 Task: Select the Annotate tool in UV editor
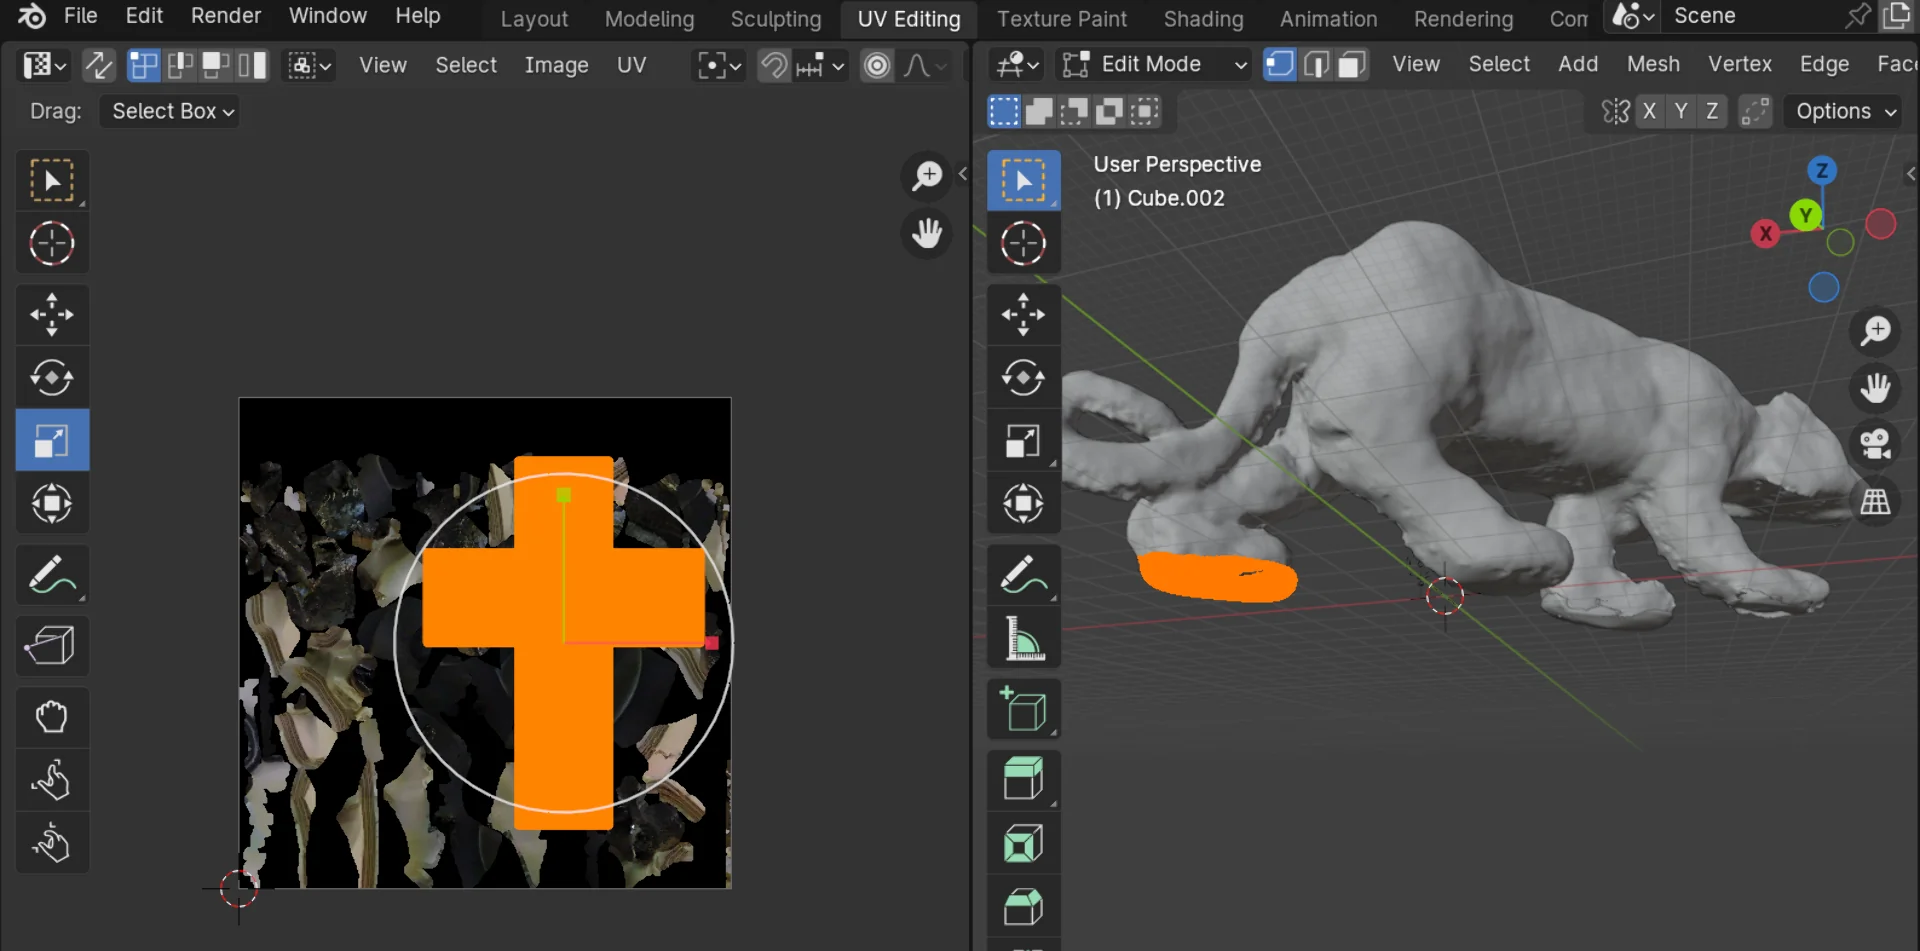coord(52,575)
